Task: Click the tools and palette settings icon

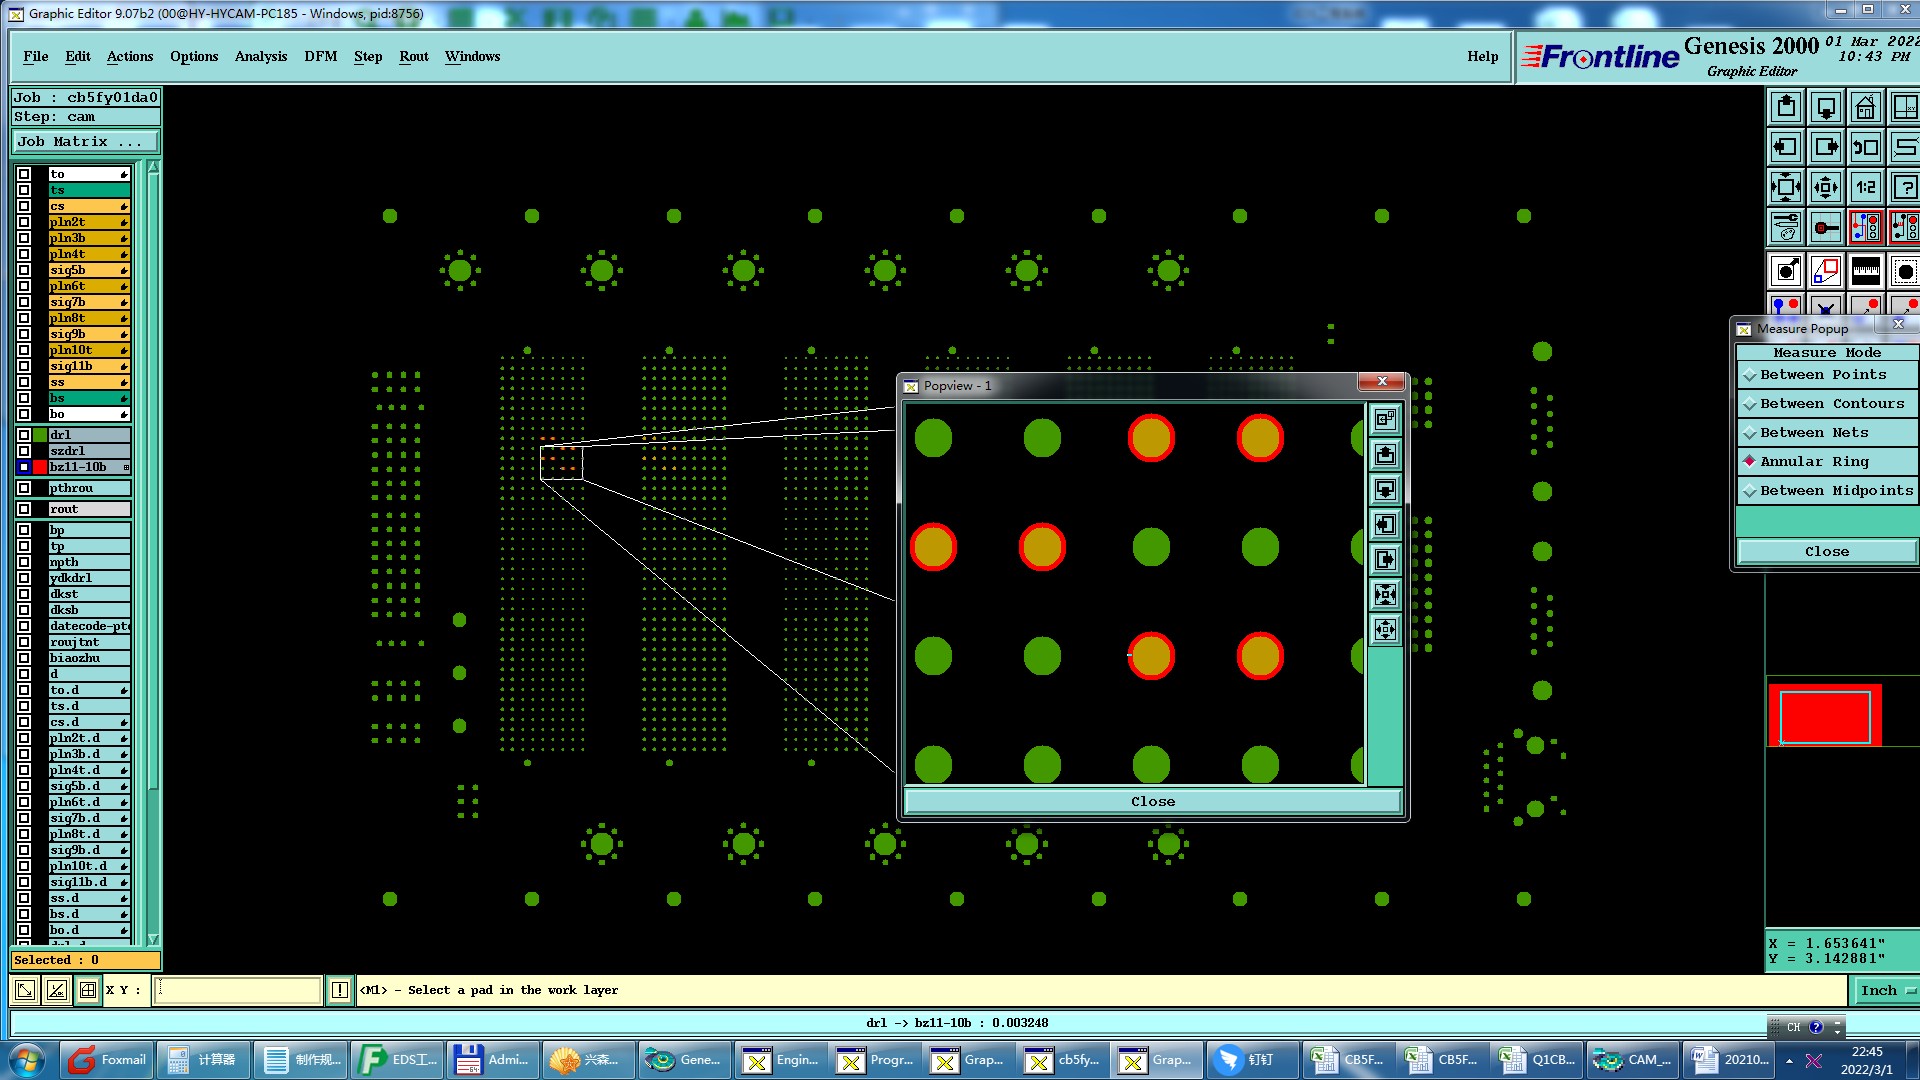Action: (x=1786, y=228)
